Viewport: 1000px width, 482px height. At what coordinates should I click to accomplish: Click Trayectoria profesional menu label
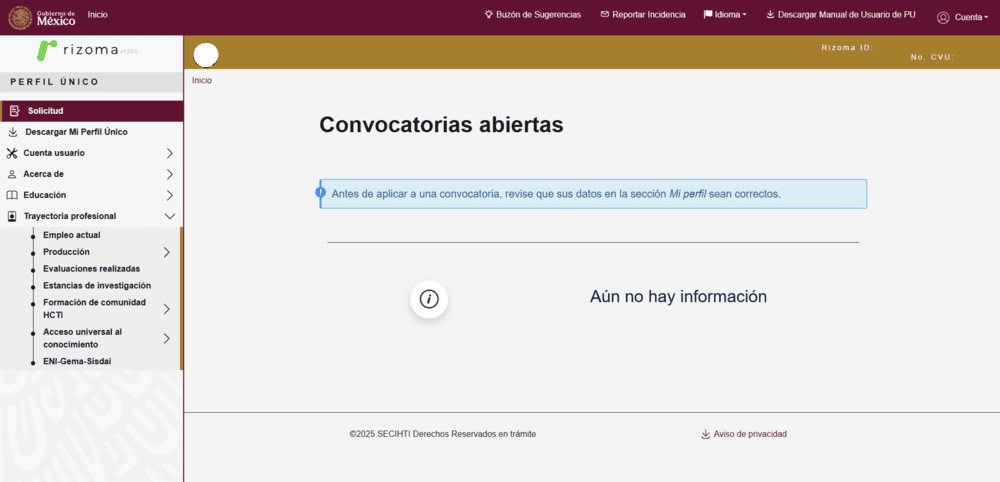[70, 216]
